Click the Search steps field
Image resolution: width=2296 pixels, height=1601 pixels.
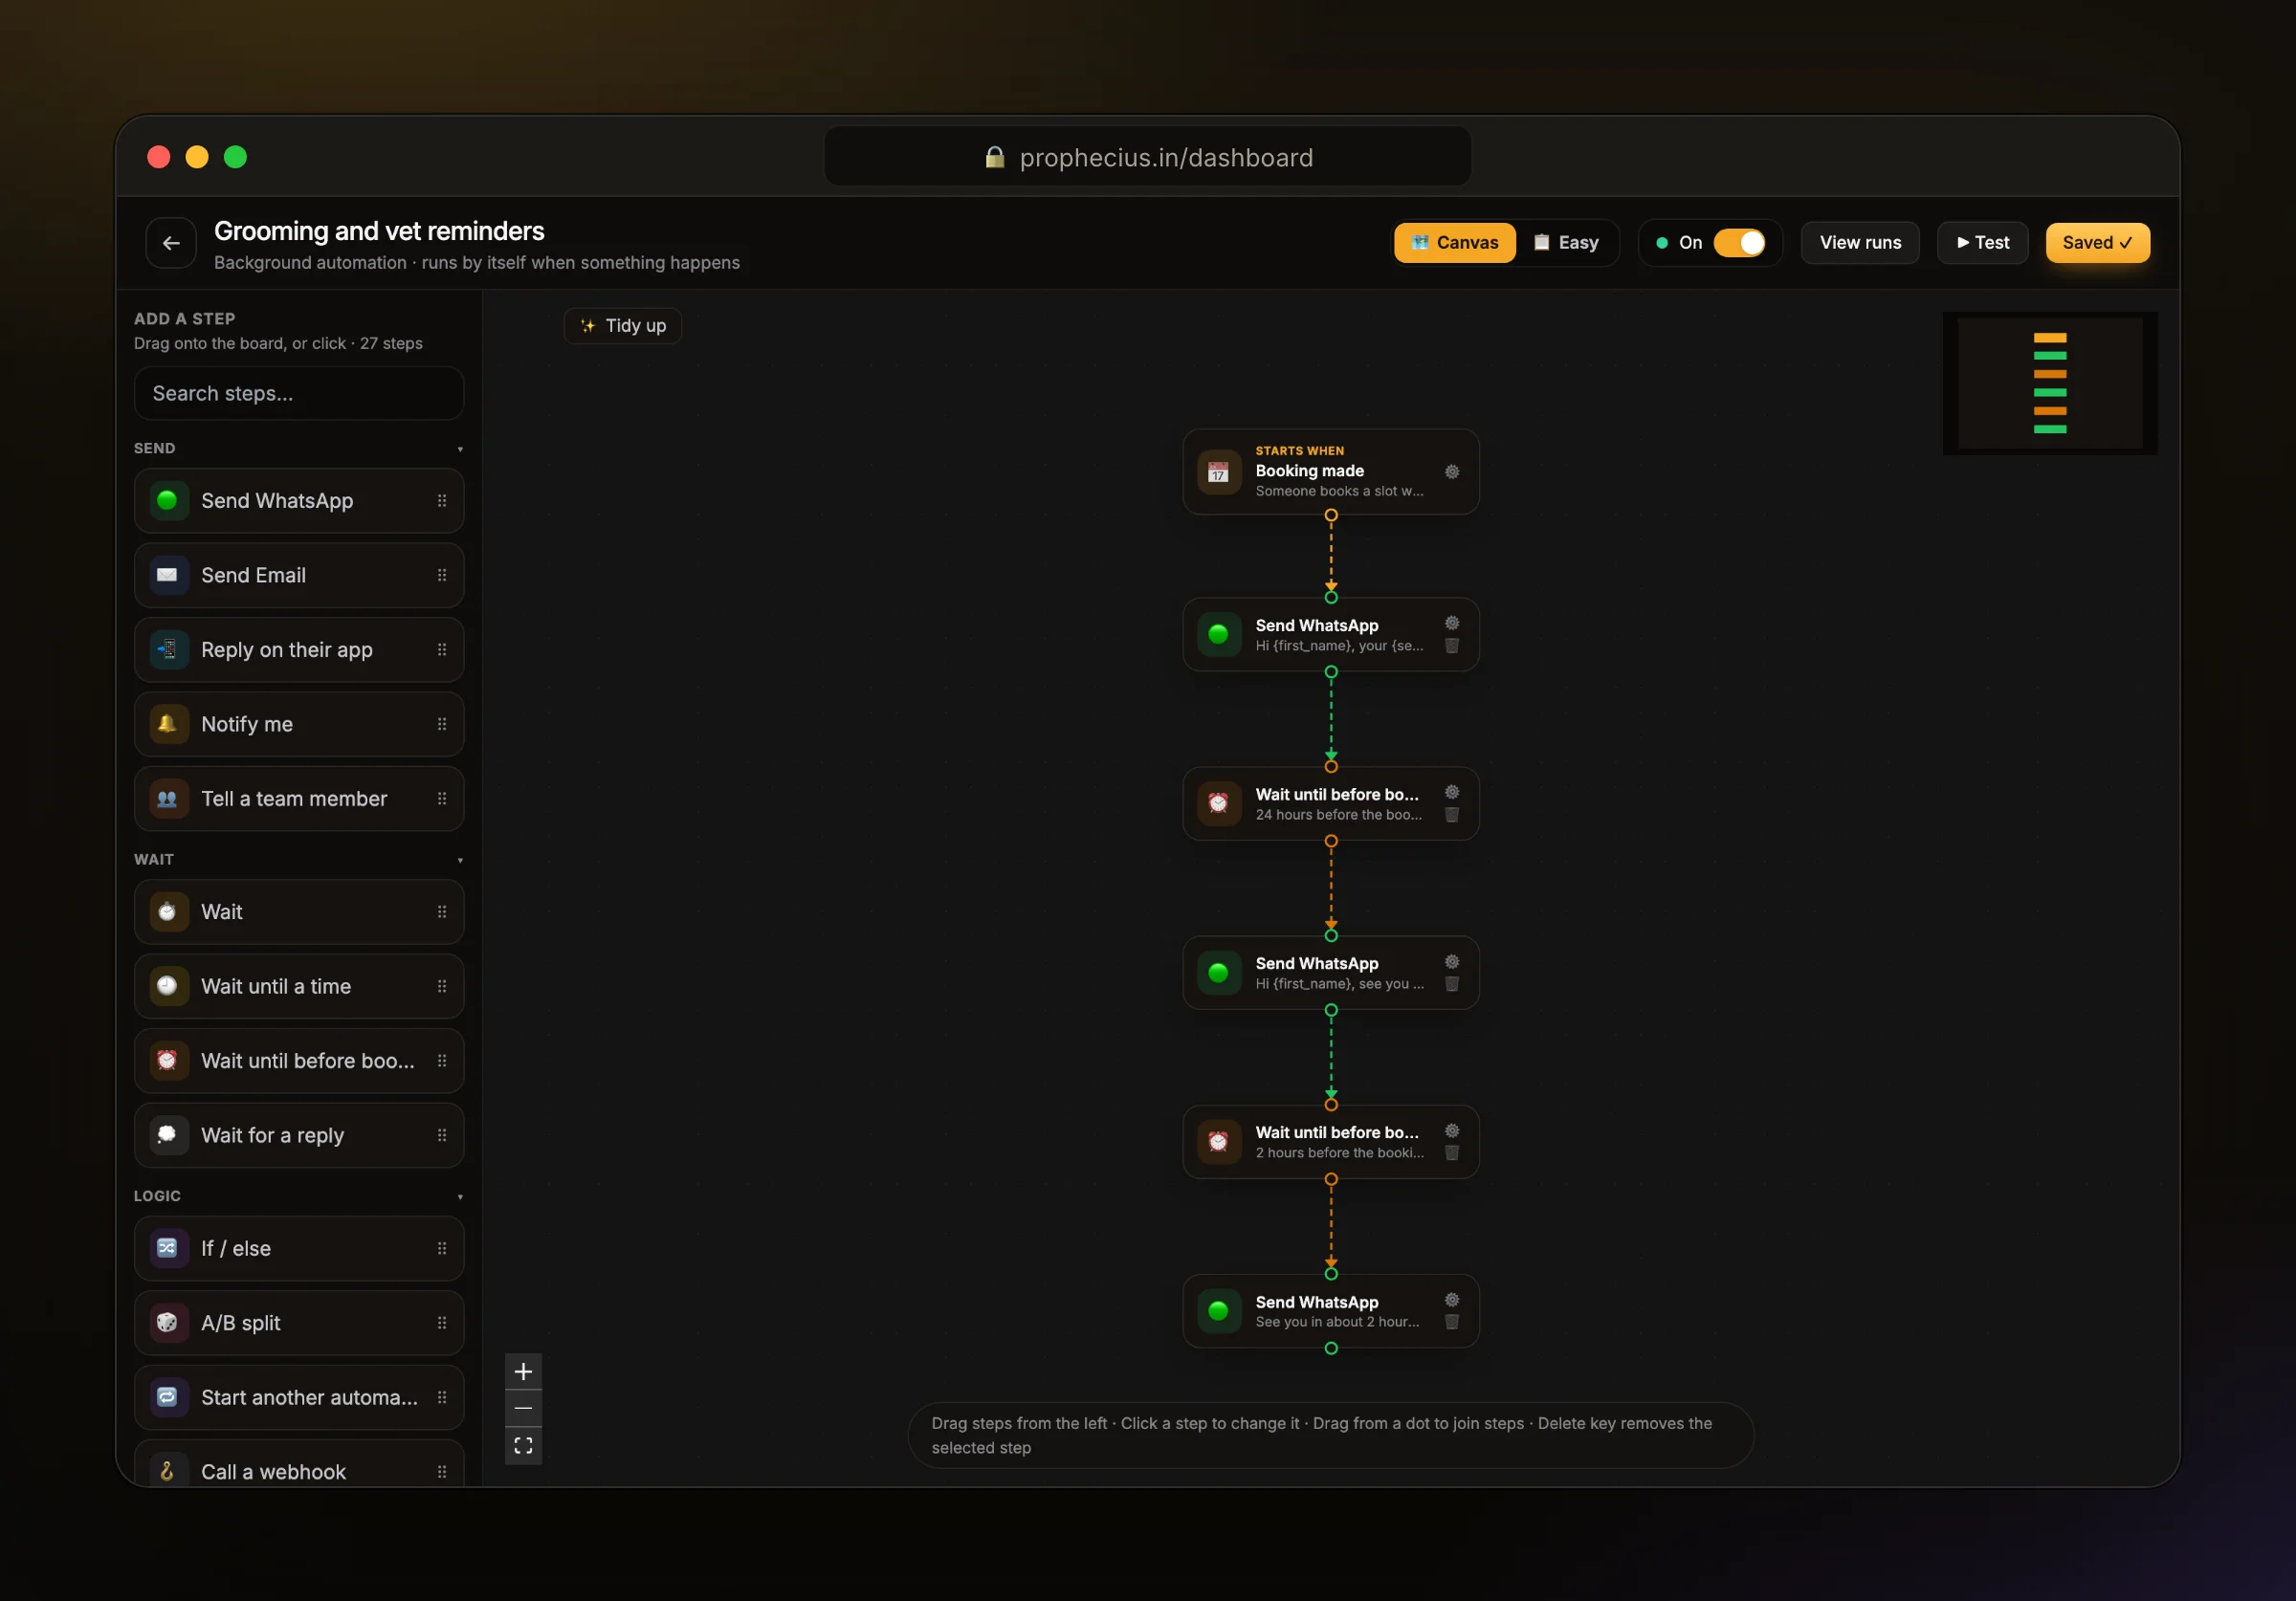(x=299, y=394)
